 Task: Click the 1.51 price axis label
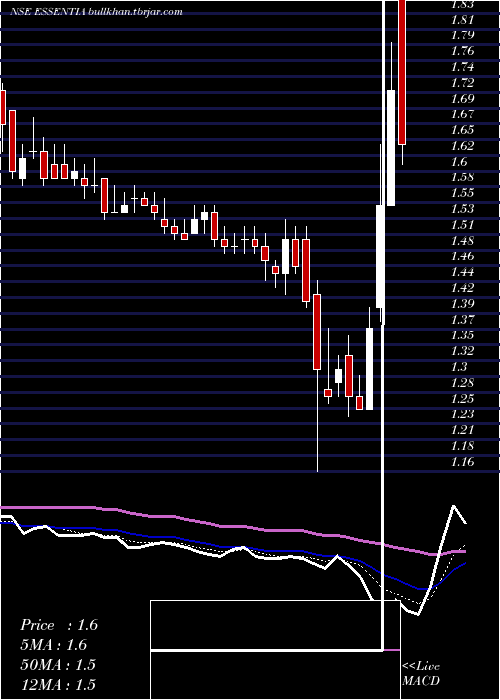click(462, 225)
